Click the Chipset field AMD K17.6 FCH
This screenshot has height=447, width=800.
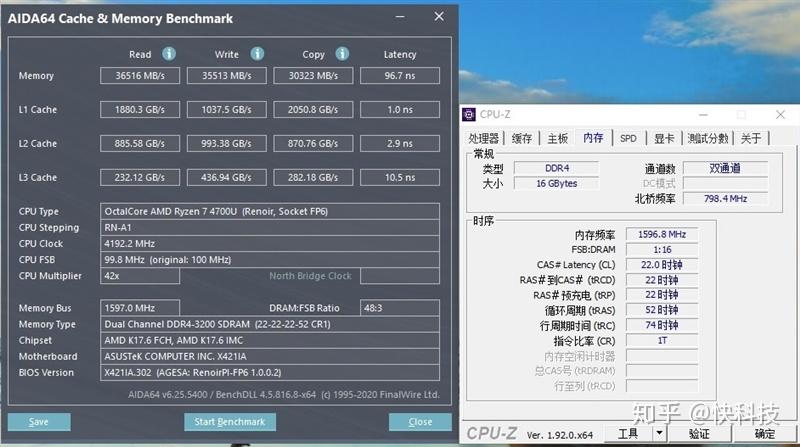270,340
